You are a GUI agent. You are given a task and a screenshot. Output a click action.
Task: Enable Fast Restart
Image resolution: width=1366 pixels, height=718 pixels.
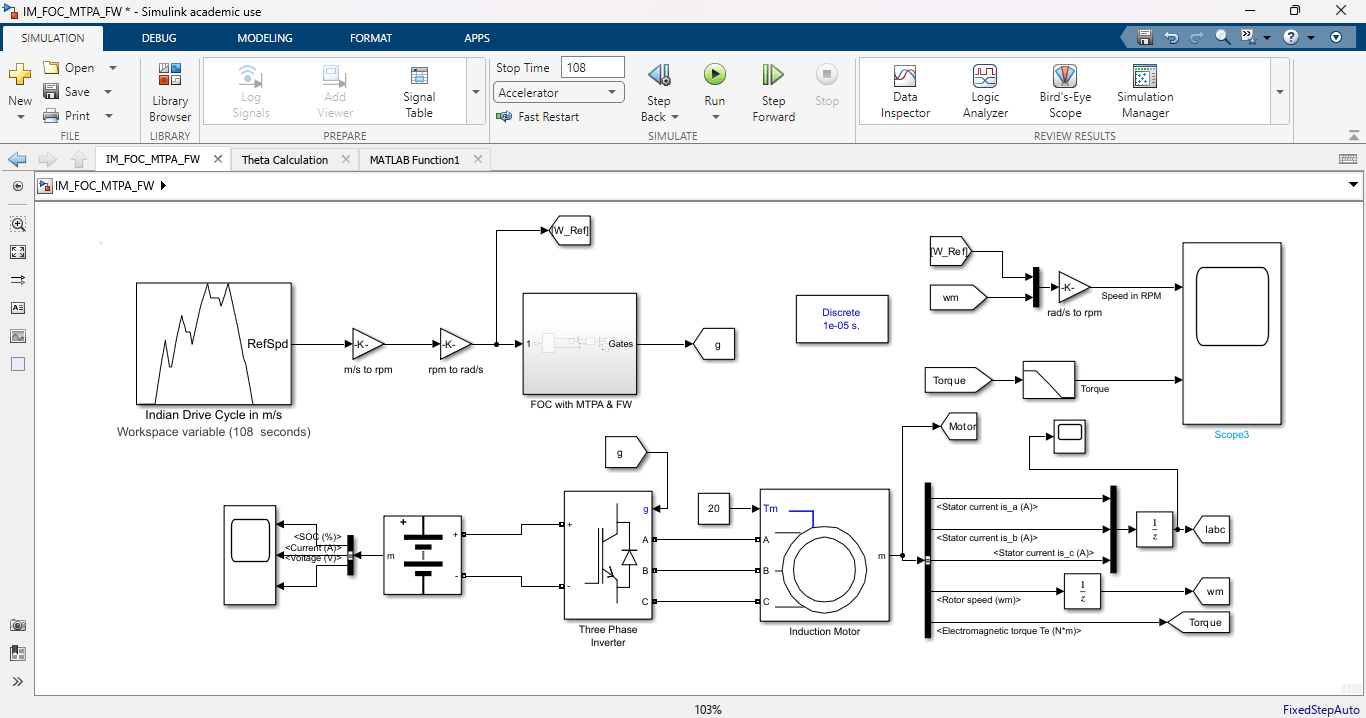540,116
